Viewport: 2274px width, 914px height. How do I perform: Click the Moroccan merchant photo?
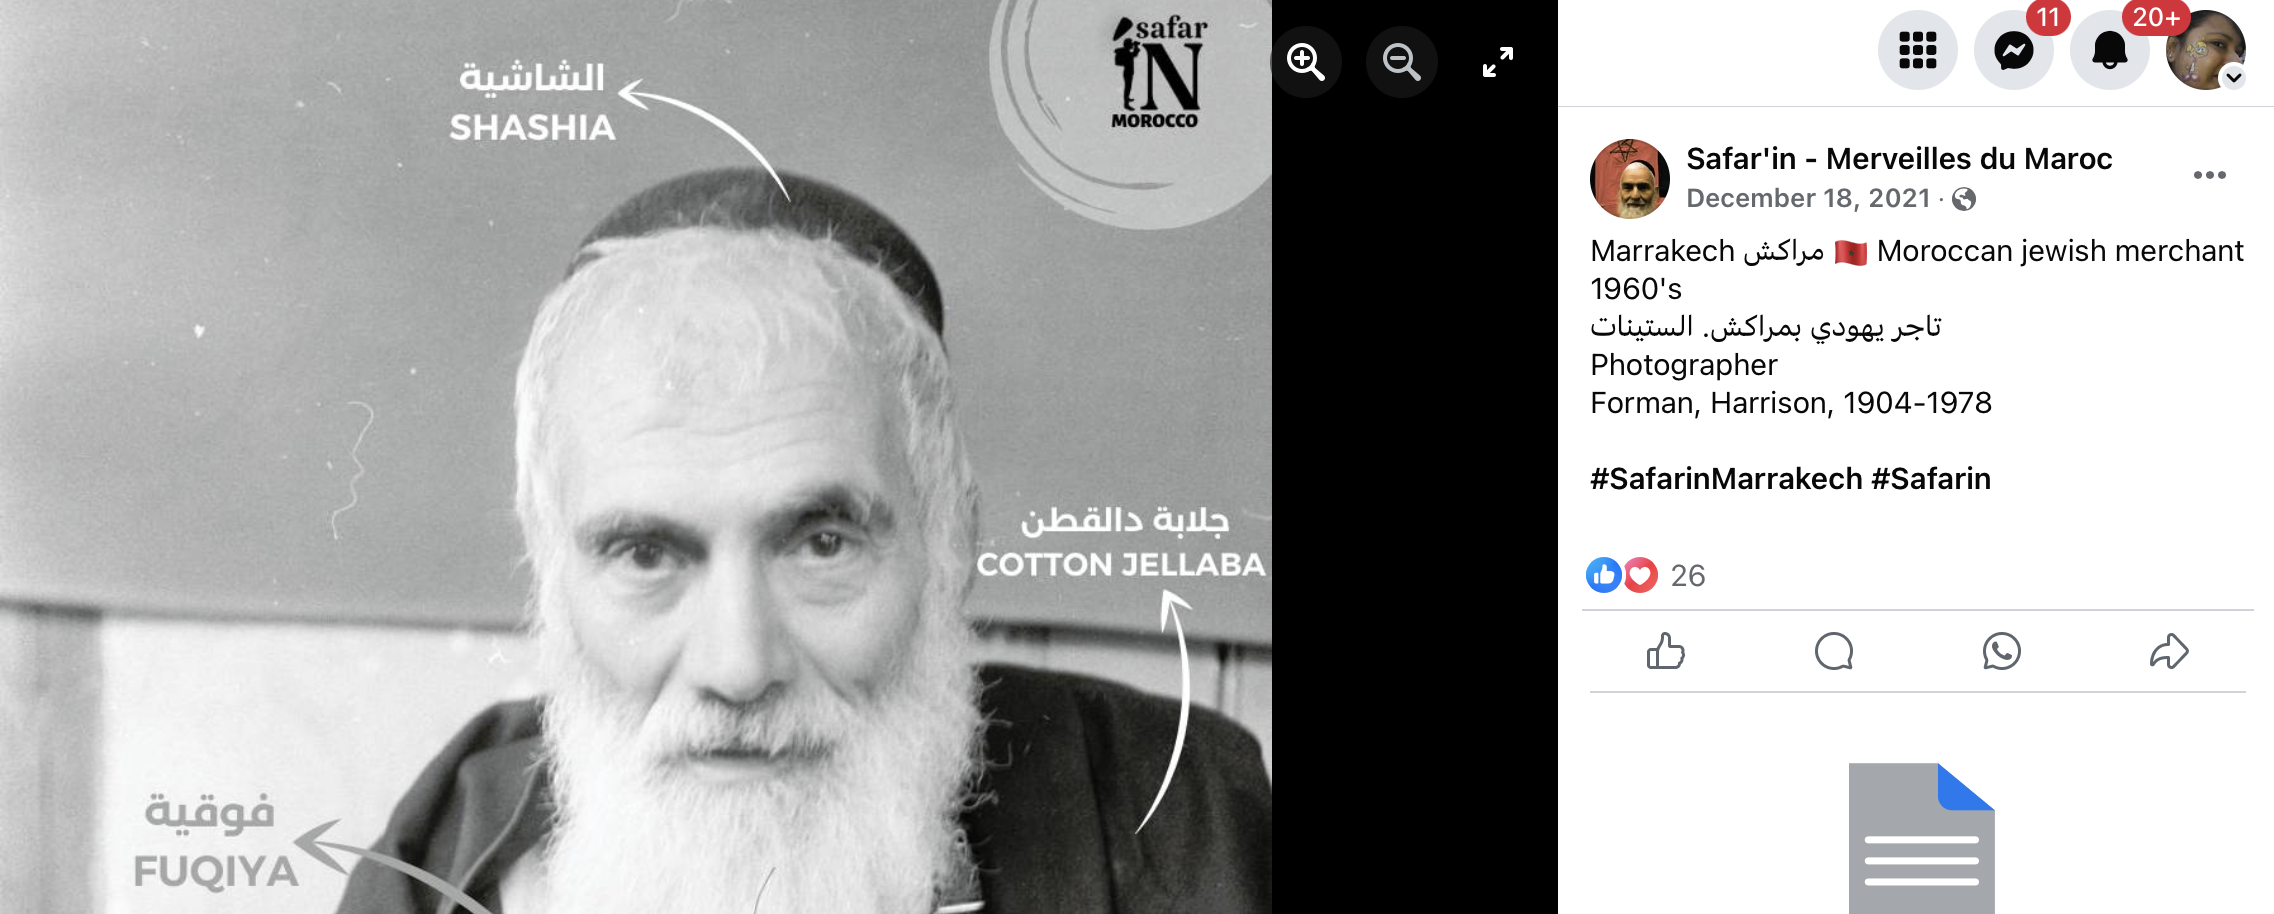pyautogui.click(x=636, y=457)
